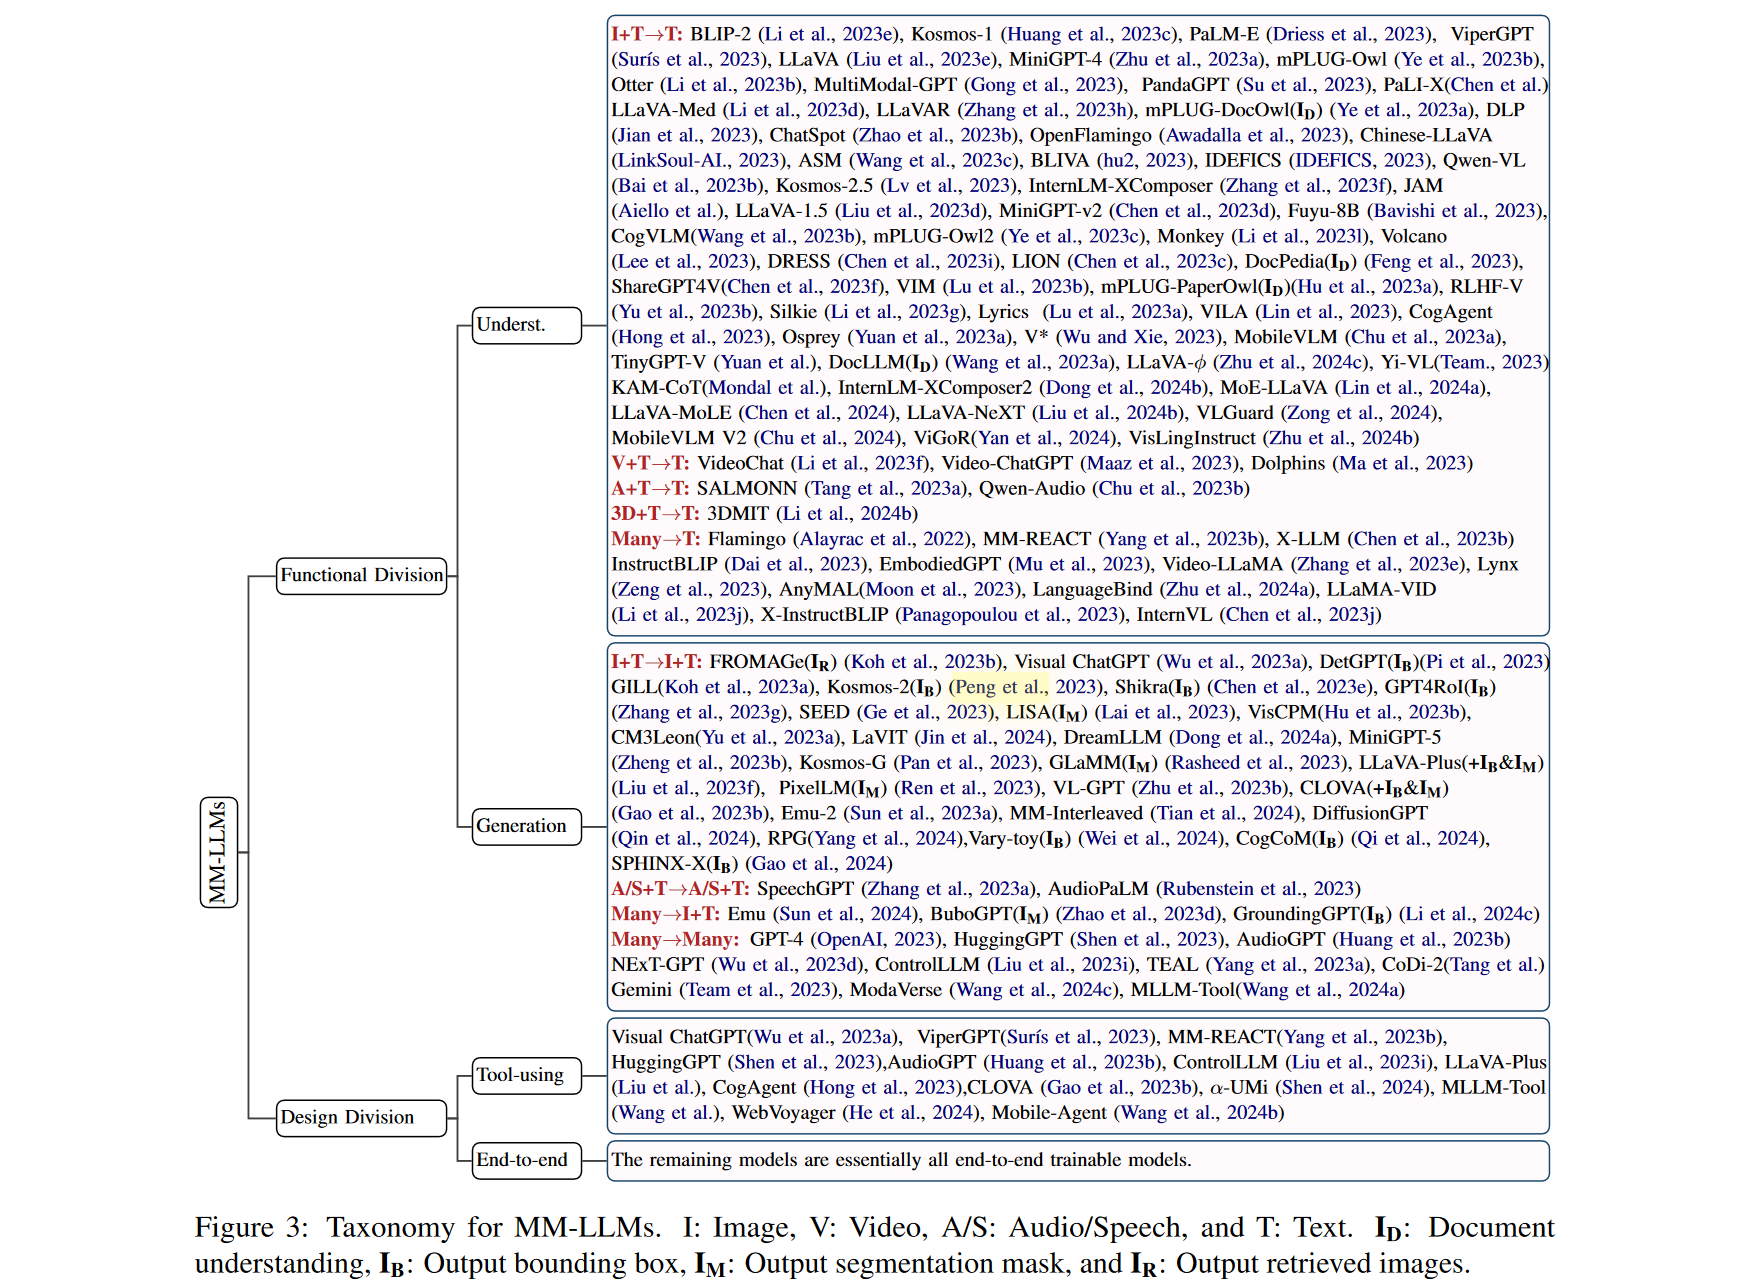Screen dimensions: 1749x1280
Task: Open the CogCoM citation Qi et al., 2024
Action: tap(1416, 839)
